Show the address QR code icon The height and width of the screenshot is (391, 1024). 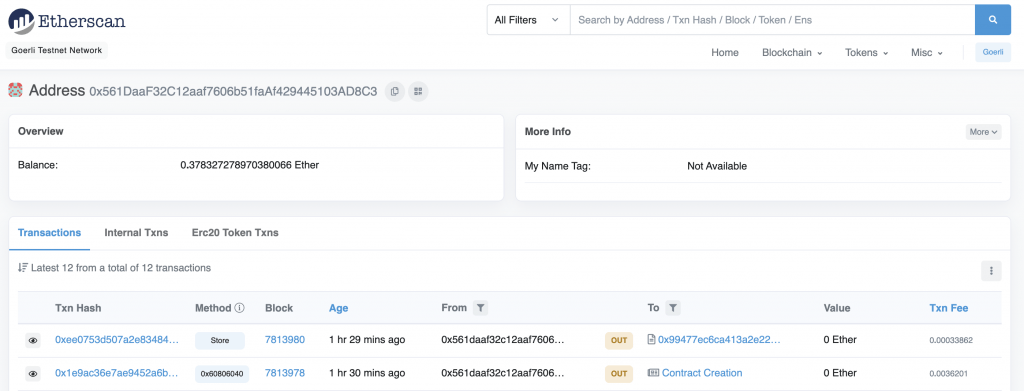point(418,91)
